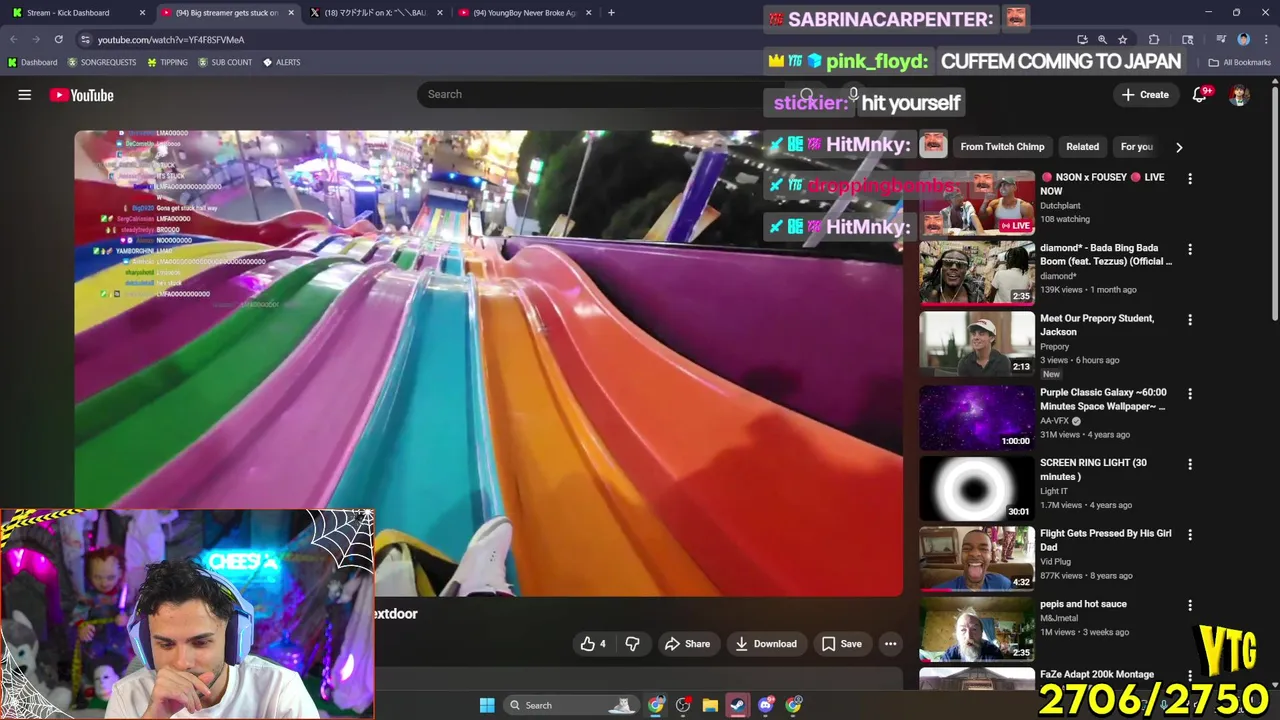Image resolution: width=1280 pixels, height=720 pixels.
Task: Switch to 'YoungBoy Never Broke Again' tab
Action: tap(525, 13)
